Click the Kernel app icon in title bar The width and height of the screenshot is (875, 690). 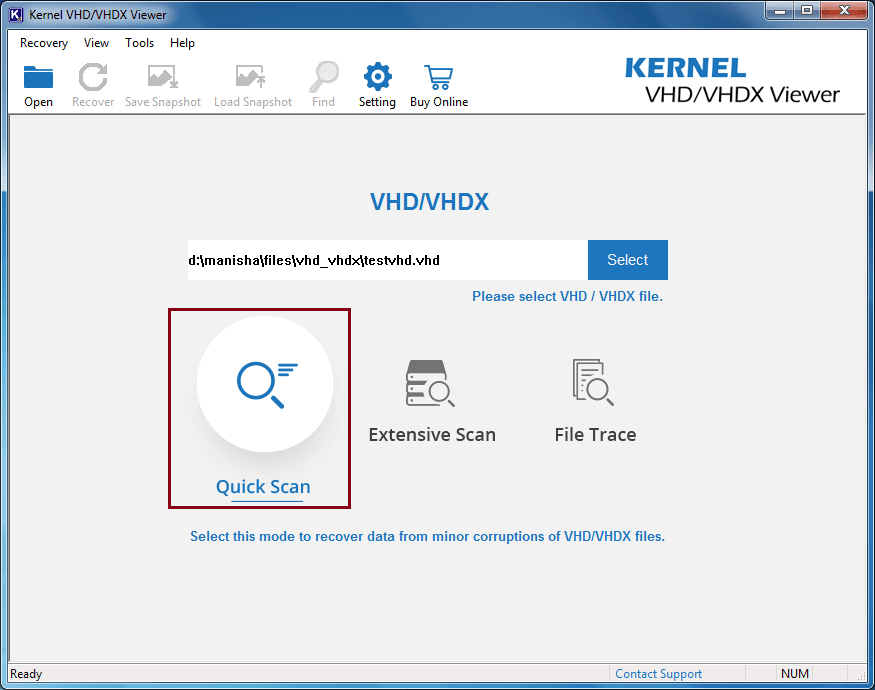tap(16, 14)
